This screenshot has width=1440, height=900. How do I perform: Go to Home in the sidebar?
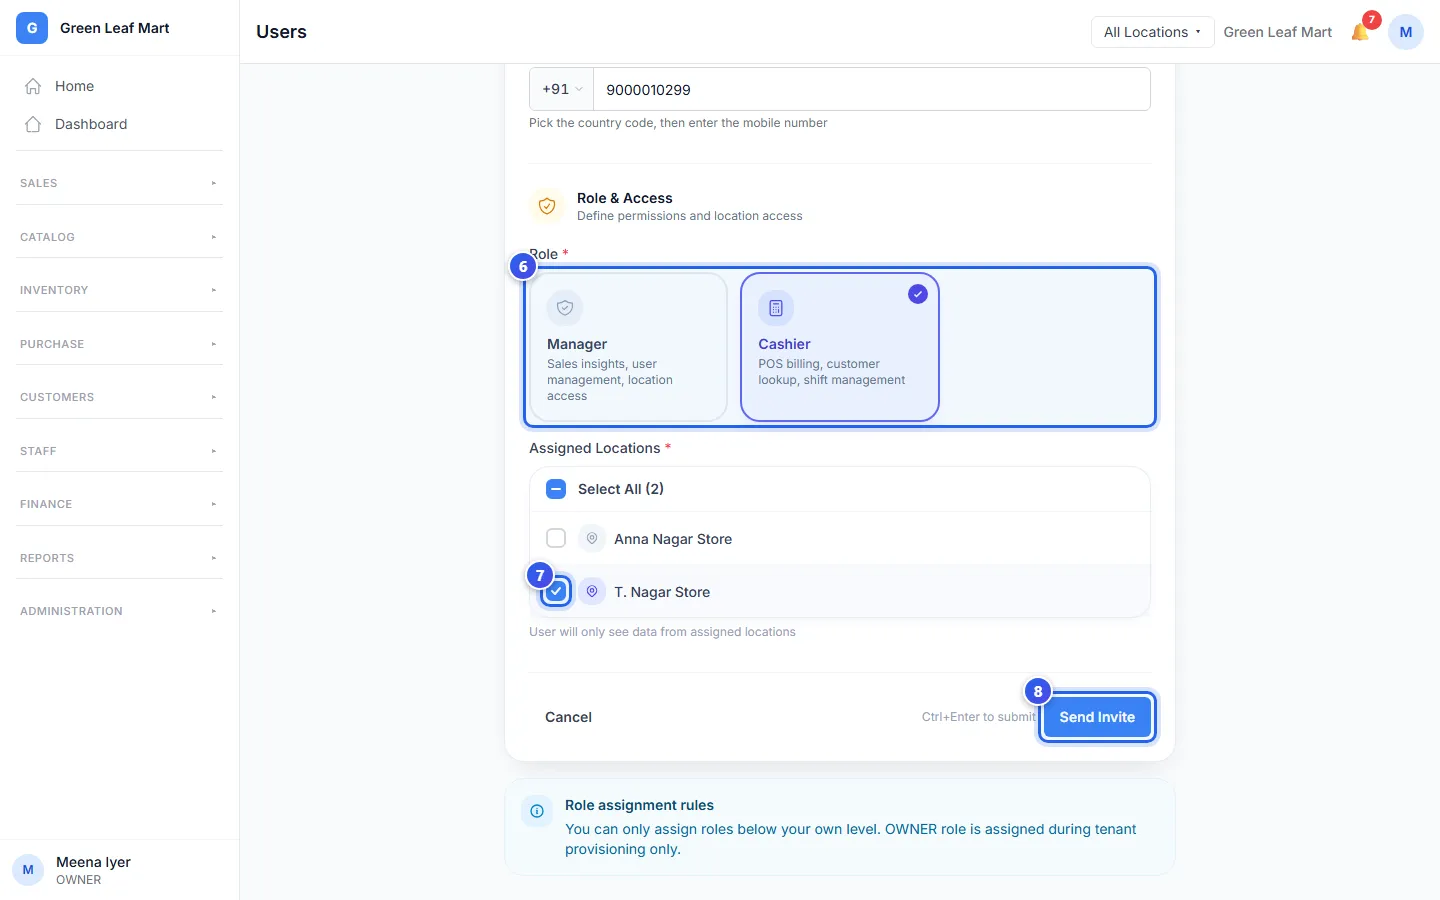[119, 86]
